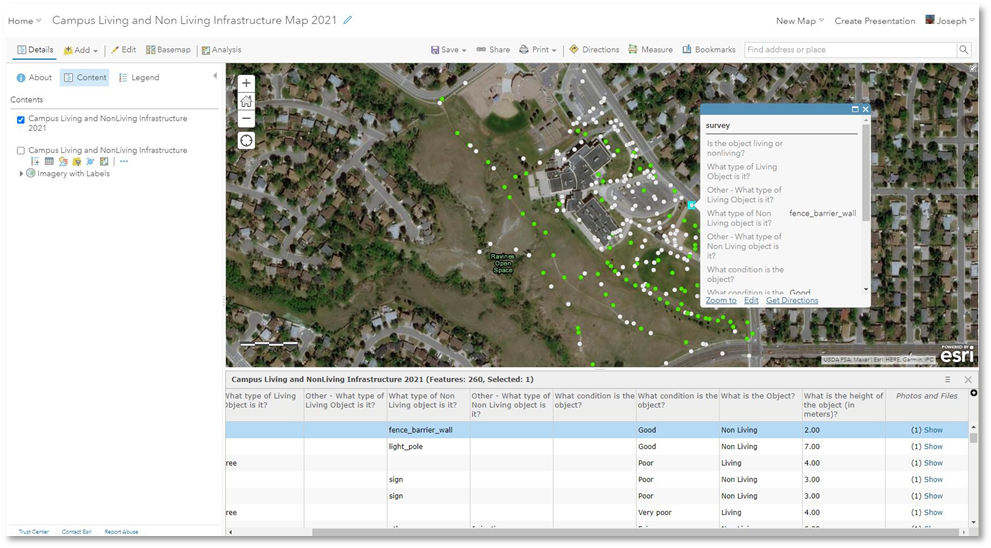Click table horizontal scrollbar
991x548 pixels.
pyautogui.click(x=635, y=532)
